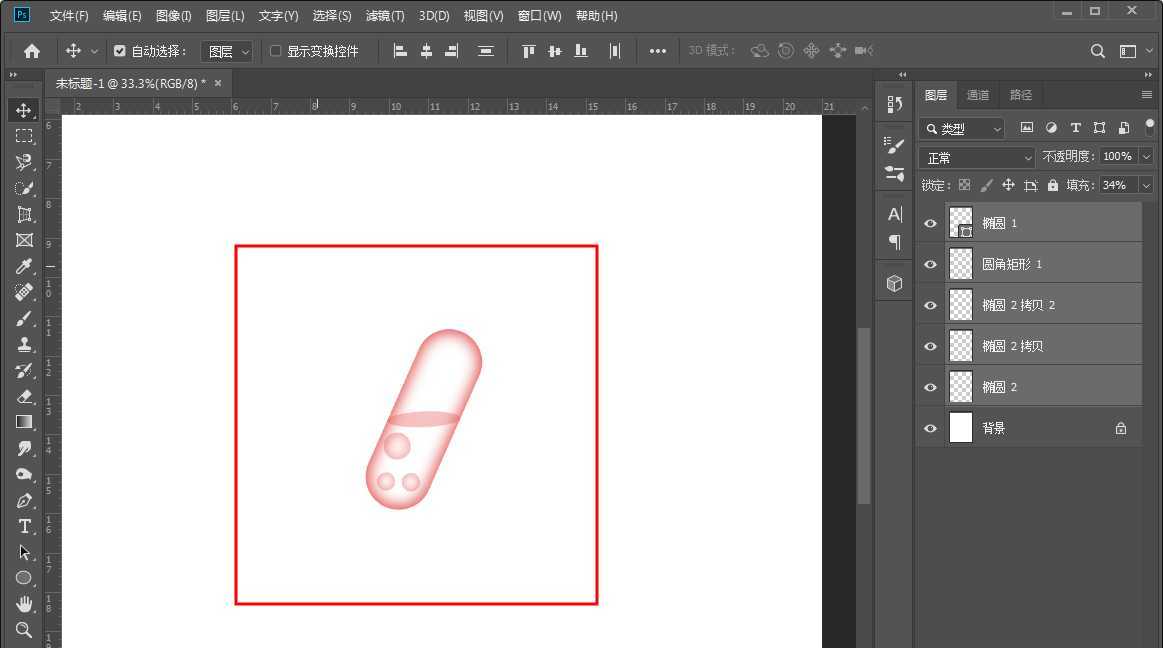Select the Zoom tool in toolbar
Image resolution: width=1163 pixels, height=648 pixels.
click(x=24, y=630)
